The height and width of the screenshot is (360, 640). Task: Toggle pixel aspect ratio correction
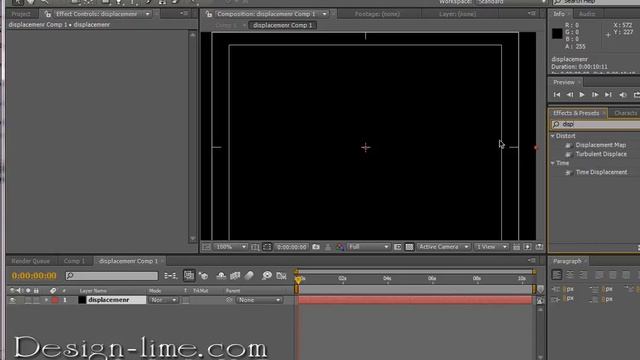click(x=516, y=247)
